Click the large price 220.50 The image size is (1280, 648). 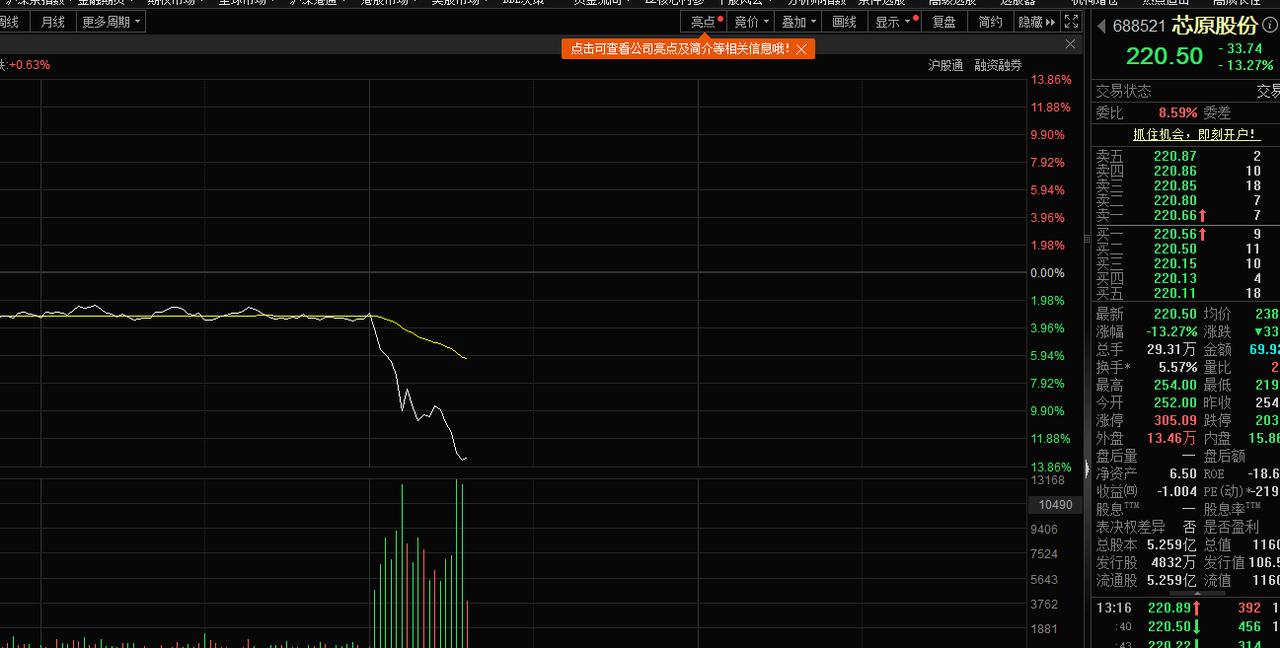click(1165, 56)
